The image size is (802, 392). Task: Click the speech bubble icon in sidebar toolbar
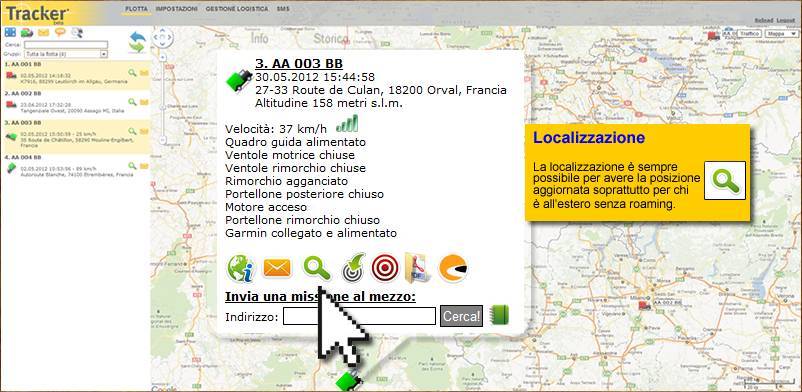click(60, 32)
